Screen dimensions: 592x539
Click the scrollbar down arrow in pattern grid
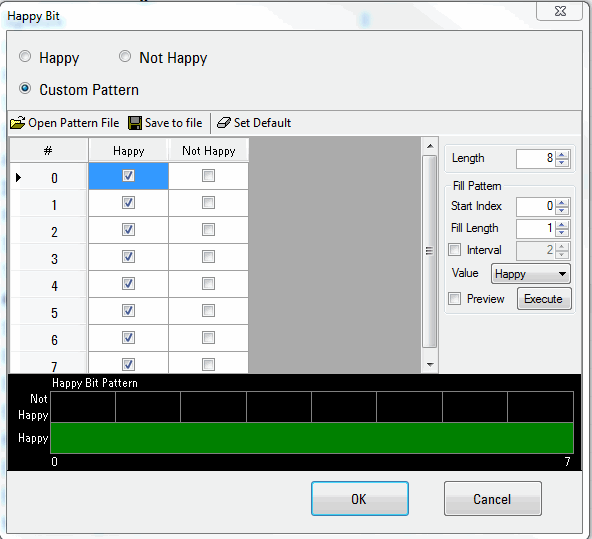[430, 364]
